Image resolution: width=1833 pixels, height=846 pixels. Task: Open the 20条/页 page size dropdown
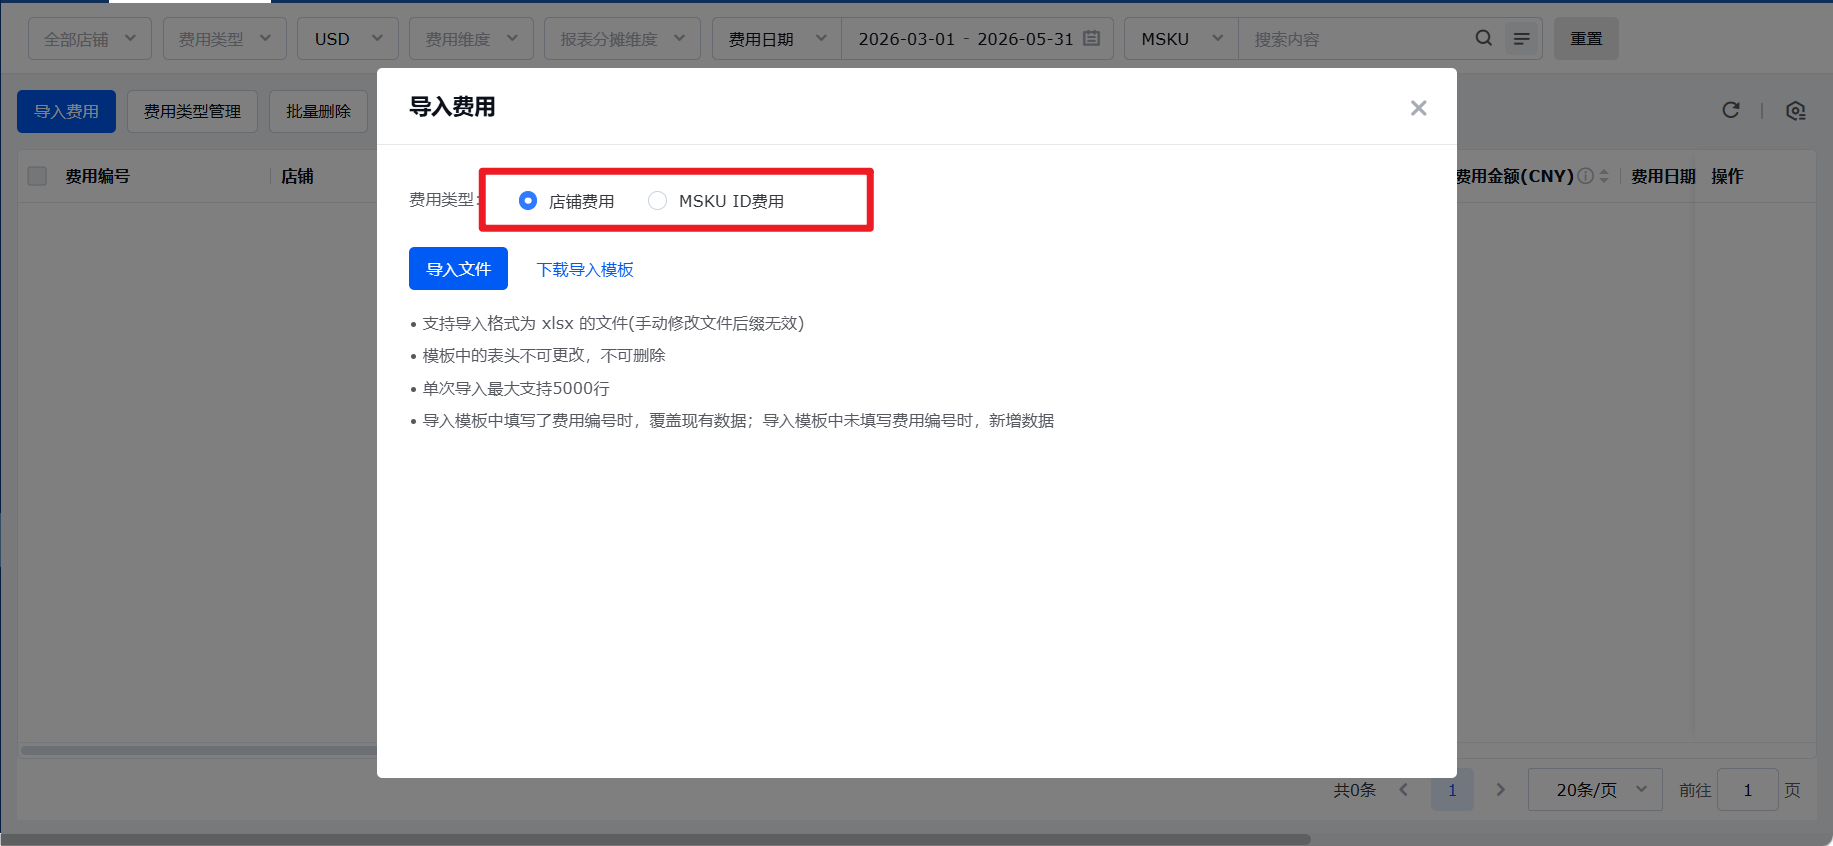pyautogui.click(x=1594, y=790)
